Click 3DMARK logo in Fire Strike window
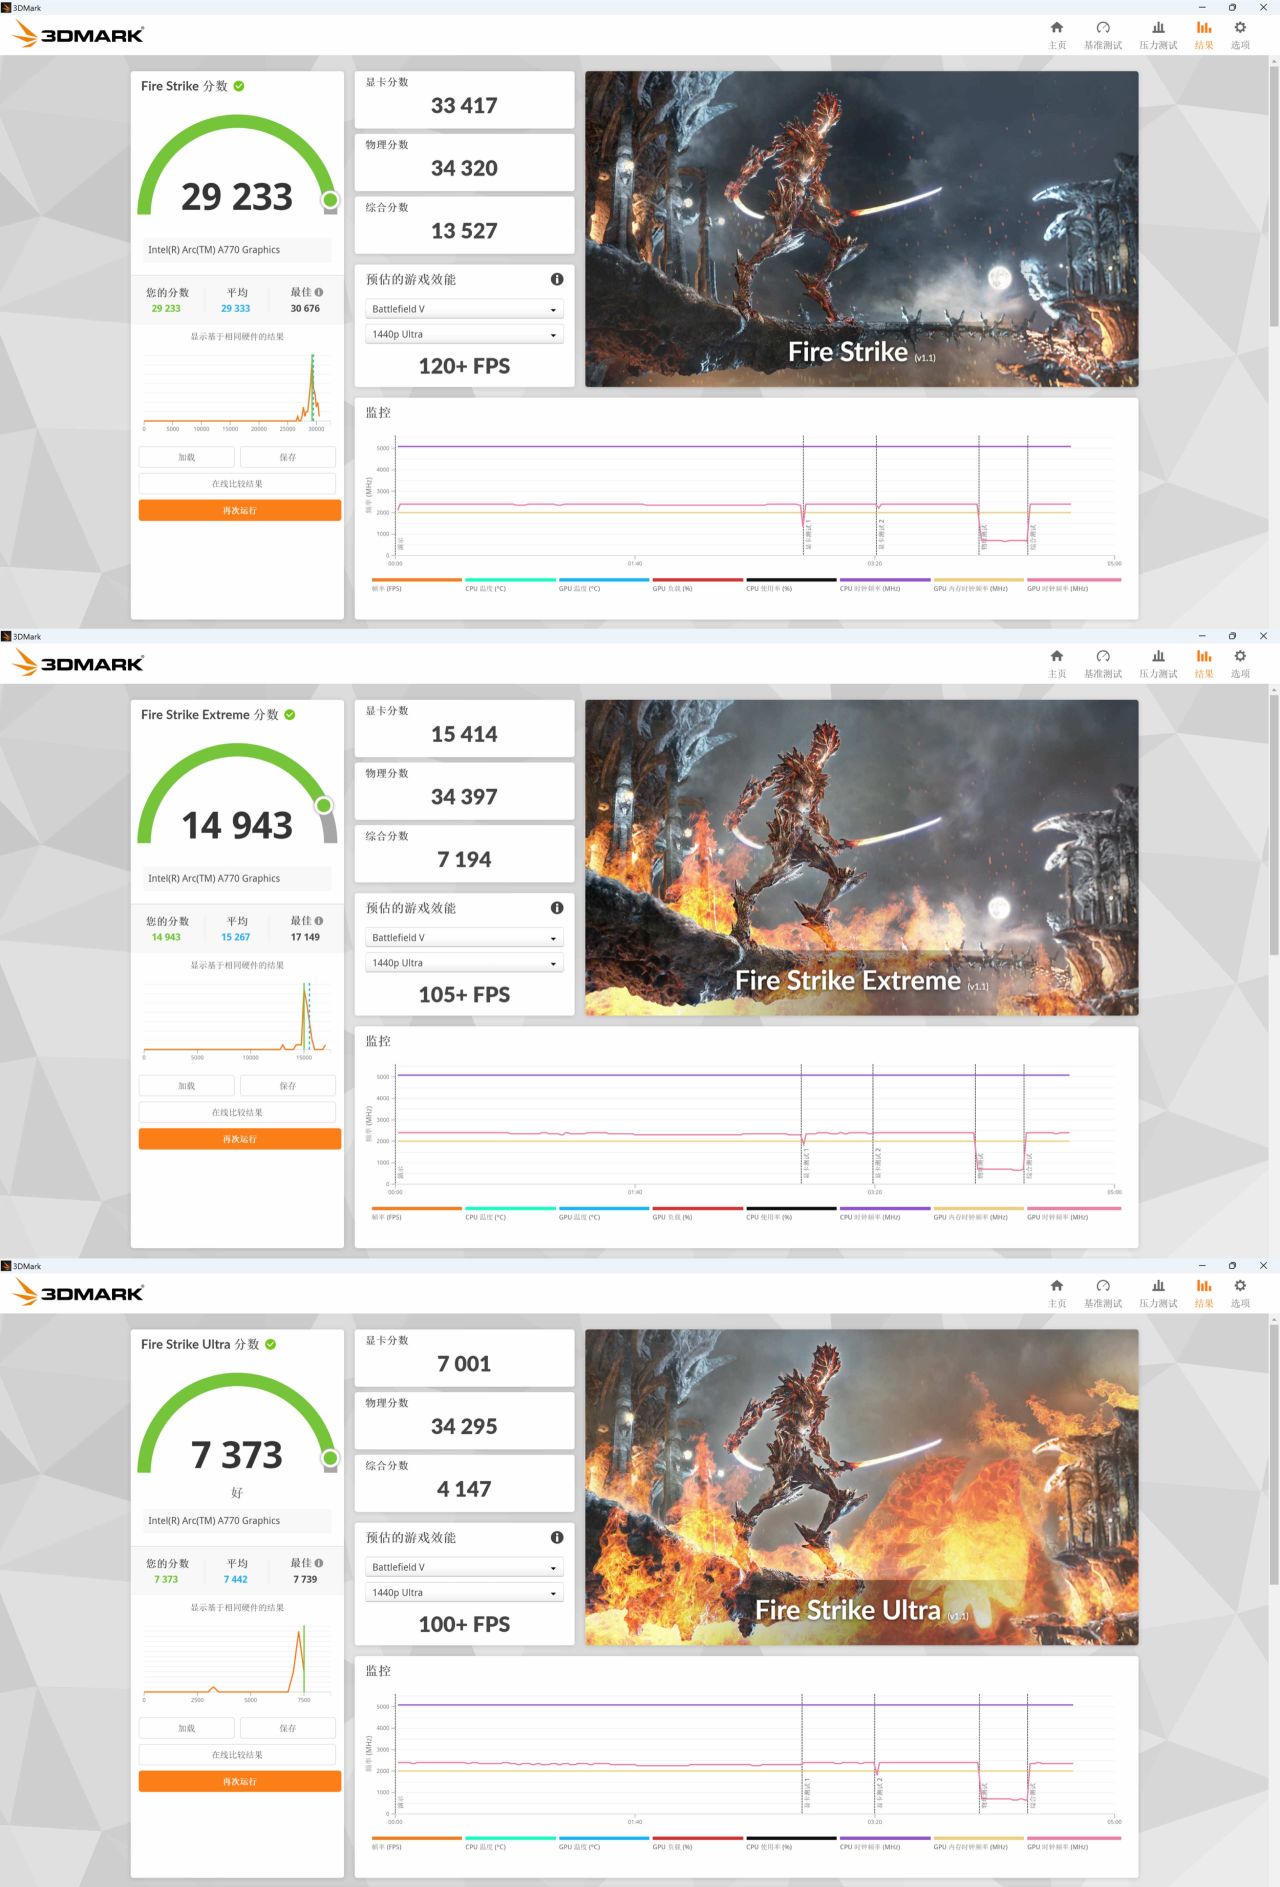This screenshot has width=1280, height=1887. [x=78, y=35]
